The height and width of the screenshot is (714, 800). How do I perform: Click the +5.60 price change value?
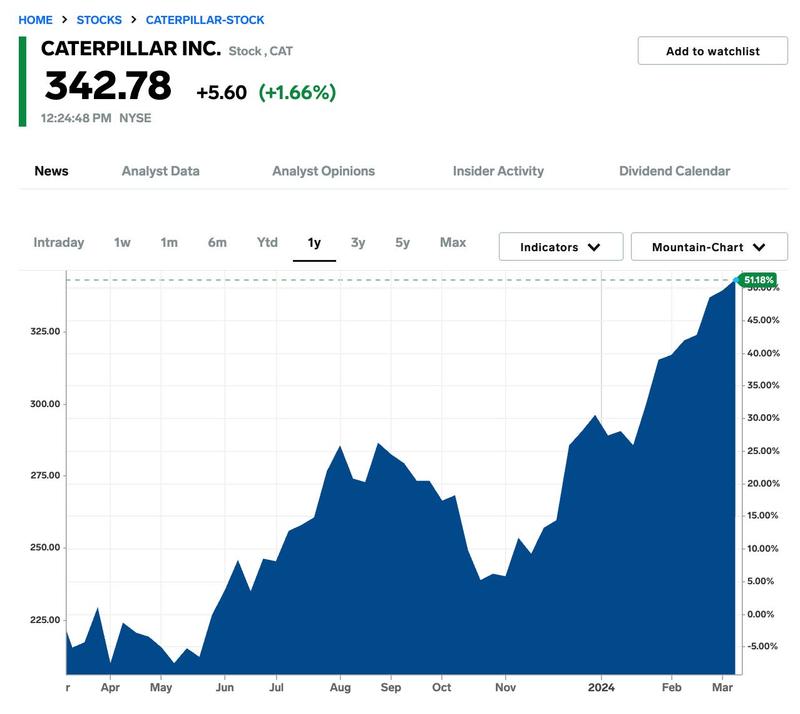(221, 92)
